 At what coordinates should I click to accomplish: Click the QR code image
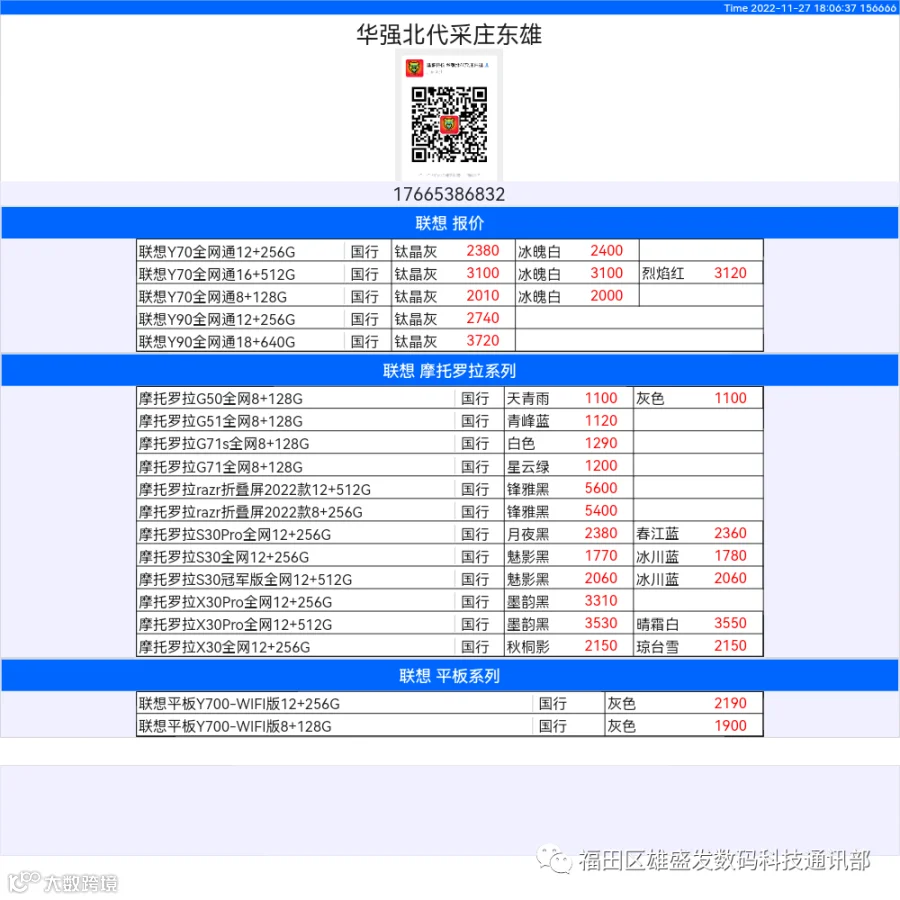449,125
